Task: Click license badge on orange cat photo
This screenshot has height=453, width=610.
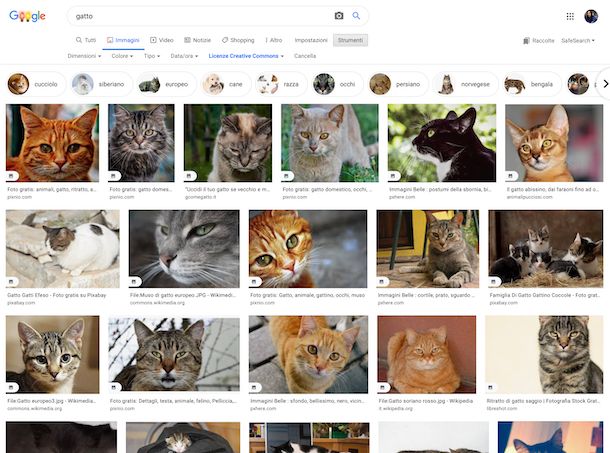Action: 11,176
